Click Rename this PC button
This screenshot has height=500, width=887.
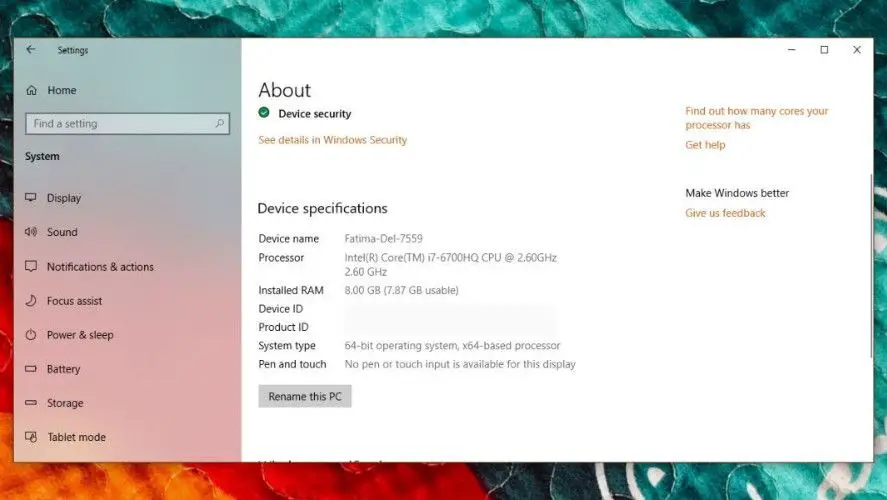click(305, 396)
